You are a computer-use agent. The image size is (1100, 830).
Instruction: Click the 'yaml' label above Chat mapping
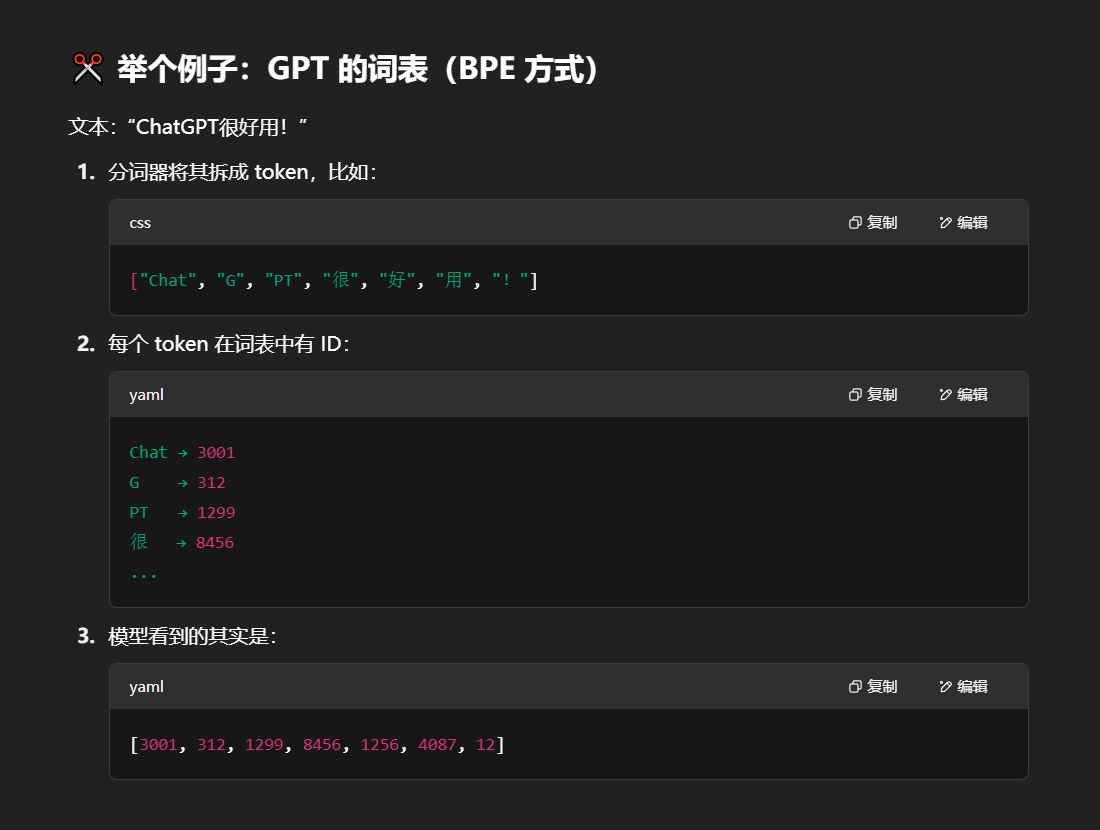coord(147,395)
